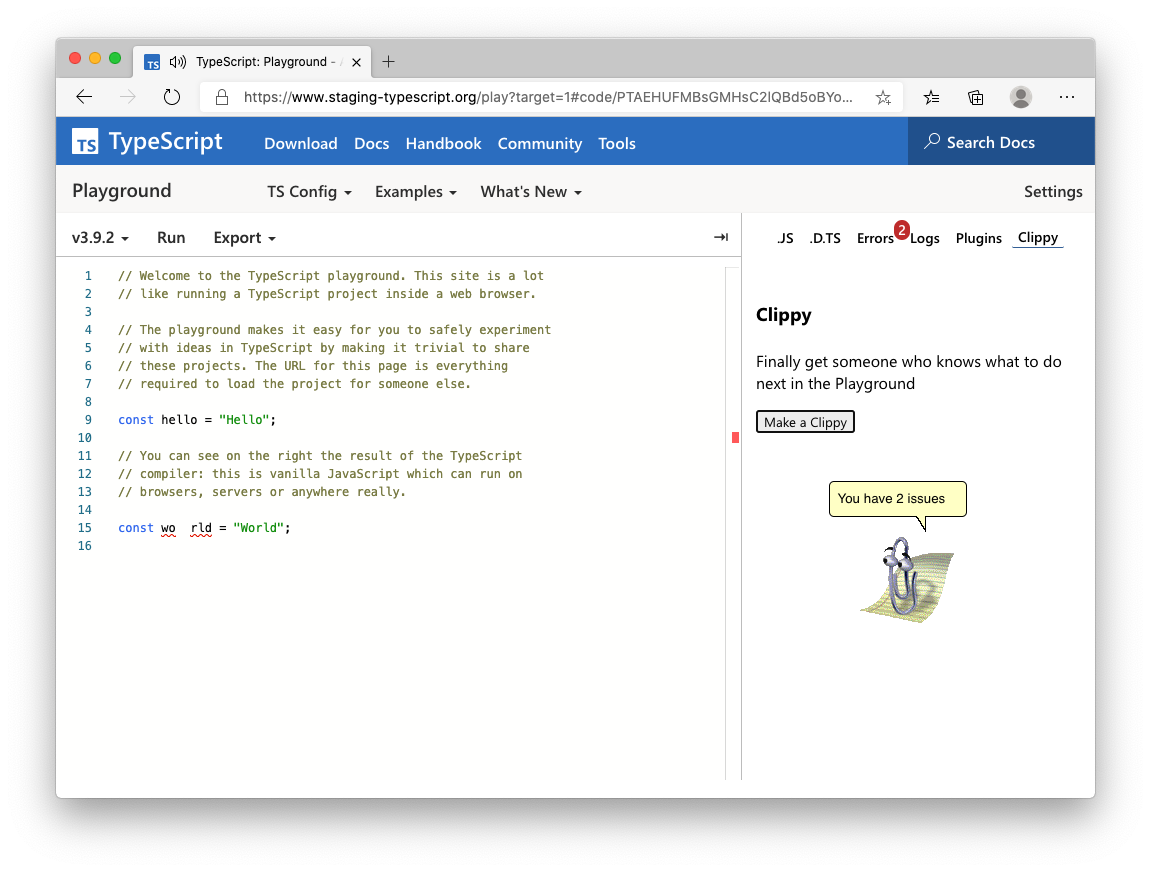
Task: Focus the Search Docs field
Action: point(1001,142)
